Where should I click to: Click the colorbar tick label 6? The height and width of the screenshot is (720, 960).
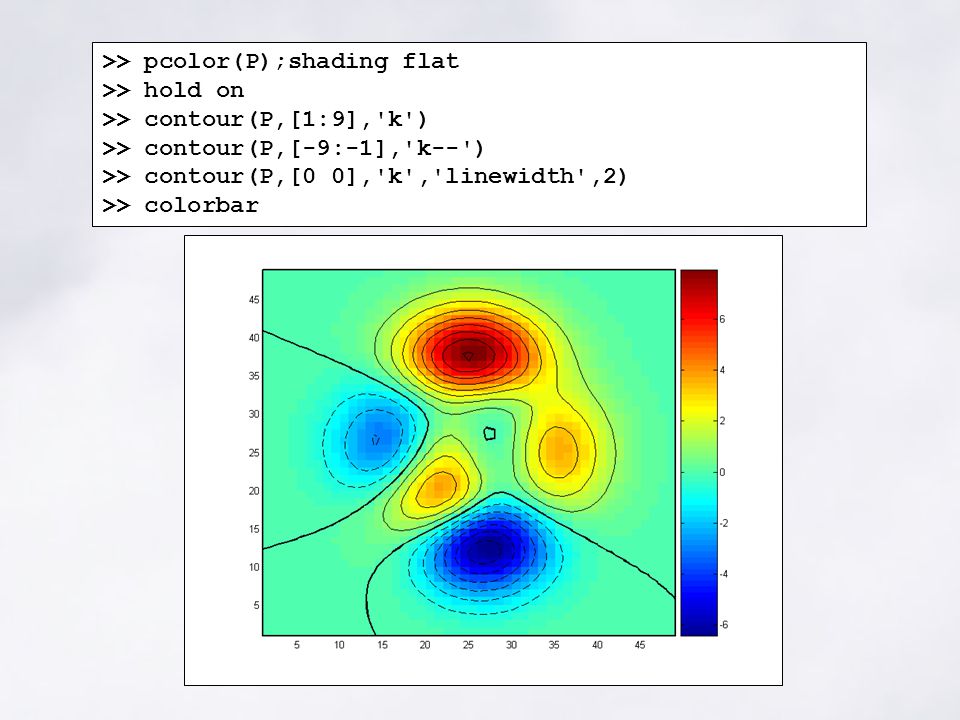point(722,319)
